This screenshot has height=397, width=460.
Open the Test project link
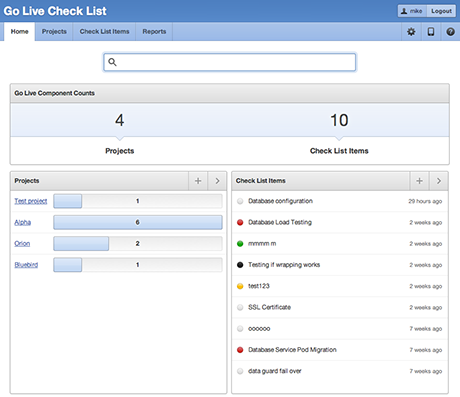pos(31,201)
